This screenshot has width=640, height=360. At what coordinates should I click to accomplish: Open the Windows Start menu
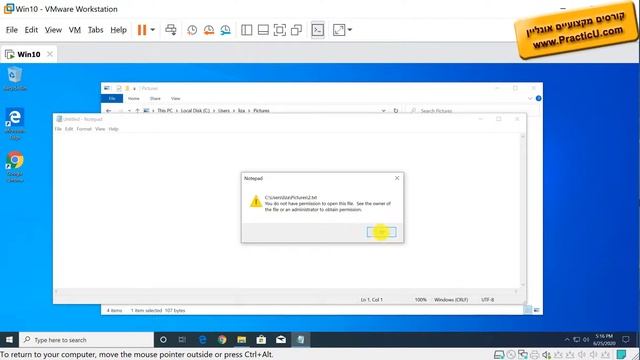(9, 340)
